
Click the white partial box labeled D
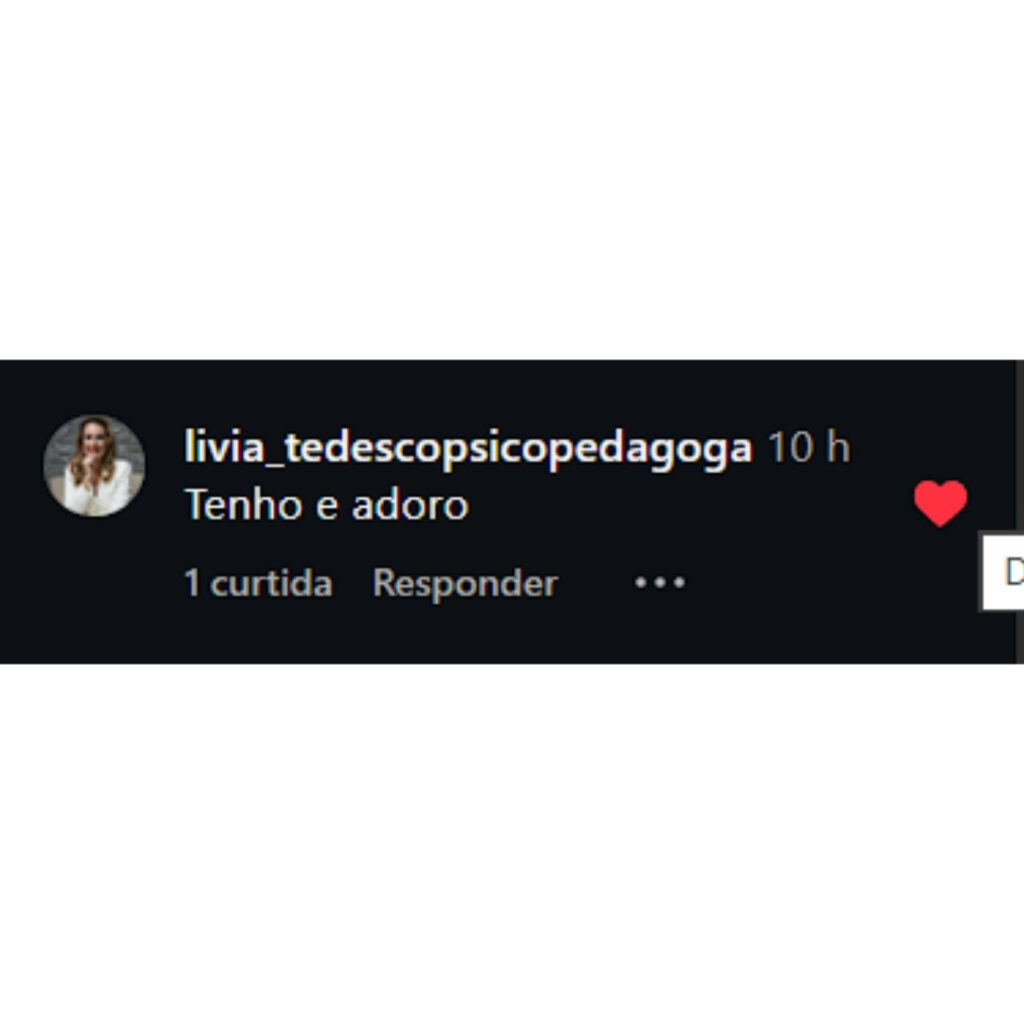1003,572
